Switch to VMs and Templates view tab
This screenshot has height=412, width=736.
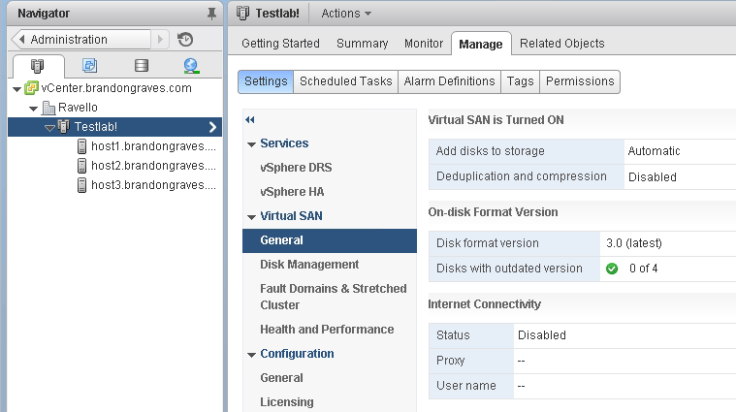[89, 66]
